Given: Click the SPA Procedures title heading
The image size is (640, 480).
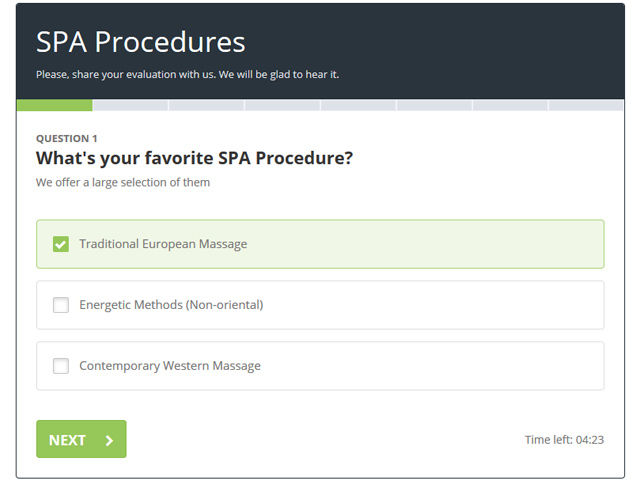Looking at the screenshot, I should click(140, 42).
